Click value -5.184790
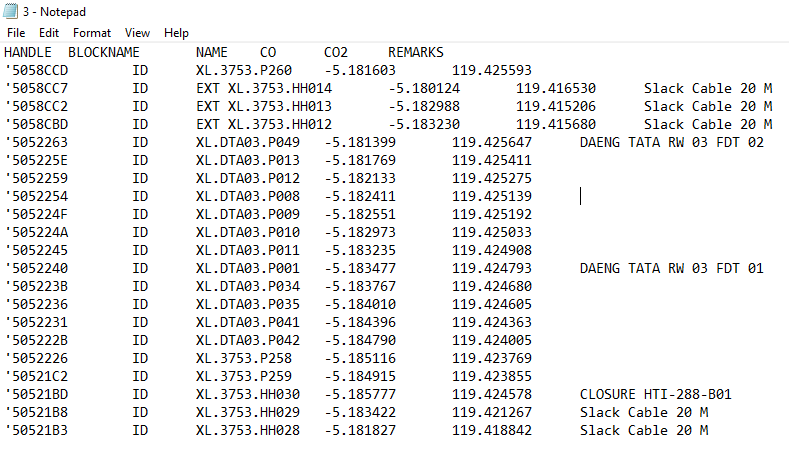Screen dimensions: 789x450 click(x=360, y=340)
